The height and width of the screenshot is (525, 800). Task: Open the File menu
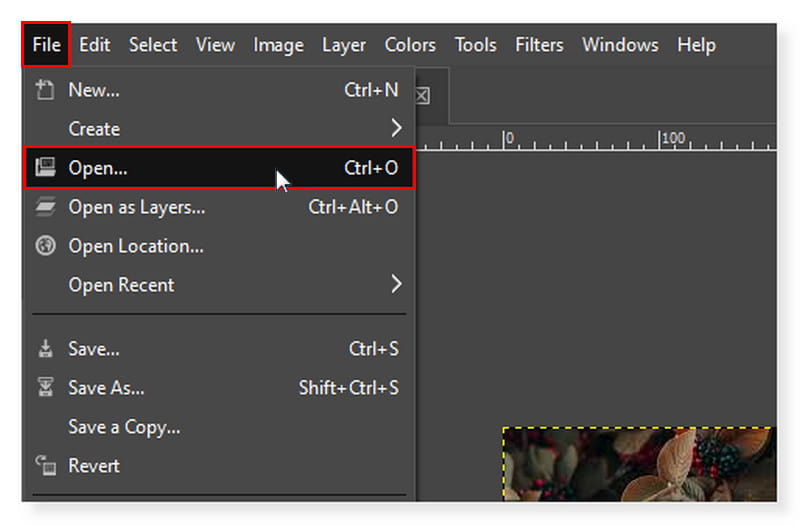coord(46,45)
